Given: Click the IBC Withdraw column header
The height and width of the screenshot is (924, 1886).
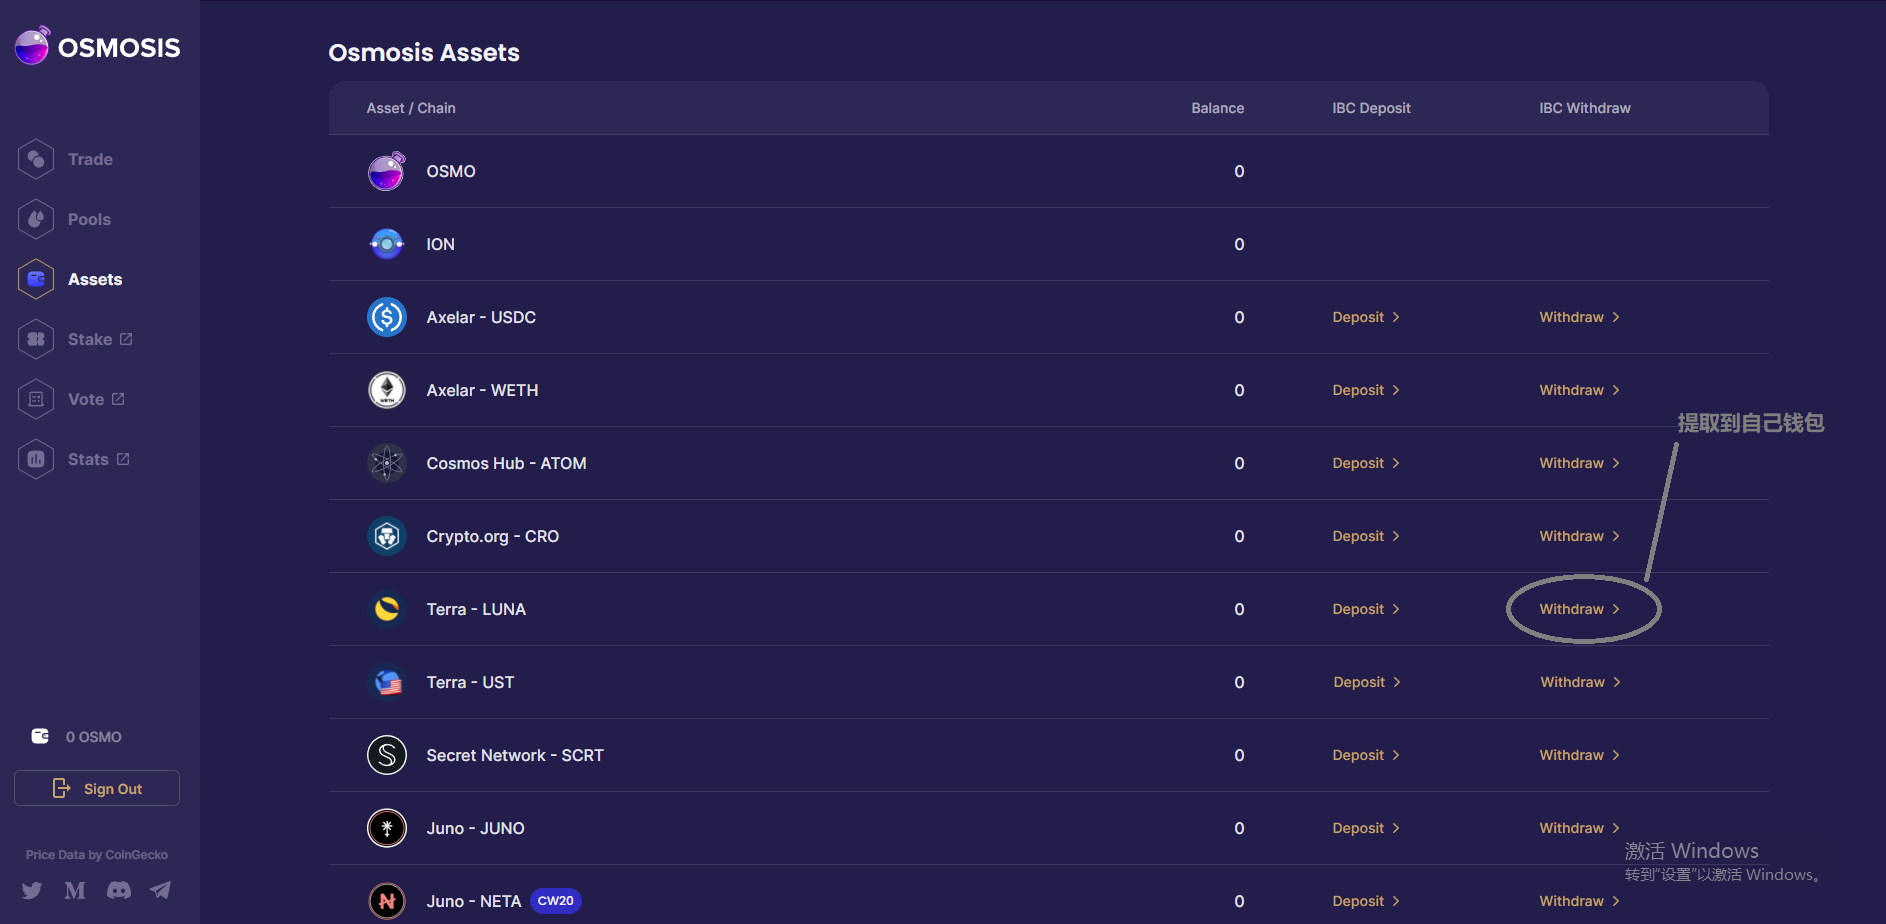Looking at the screenshot, I should 1585,108.
